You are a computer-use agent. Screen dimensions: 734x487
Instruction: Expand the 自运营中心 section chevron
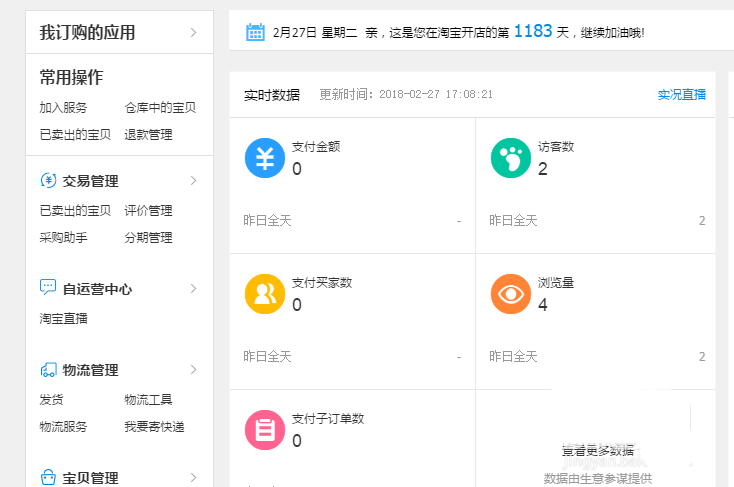(x=193, y=288)
